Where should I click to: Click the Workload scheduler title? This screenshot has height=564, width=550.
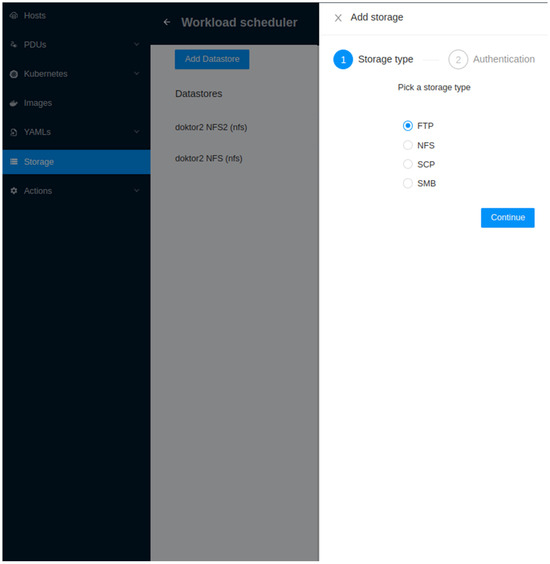239,23
